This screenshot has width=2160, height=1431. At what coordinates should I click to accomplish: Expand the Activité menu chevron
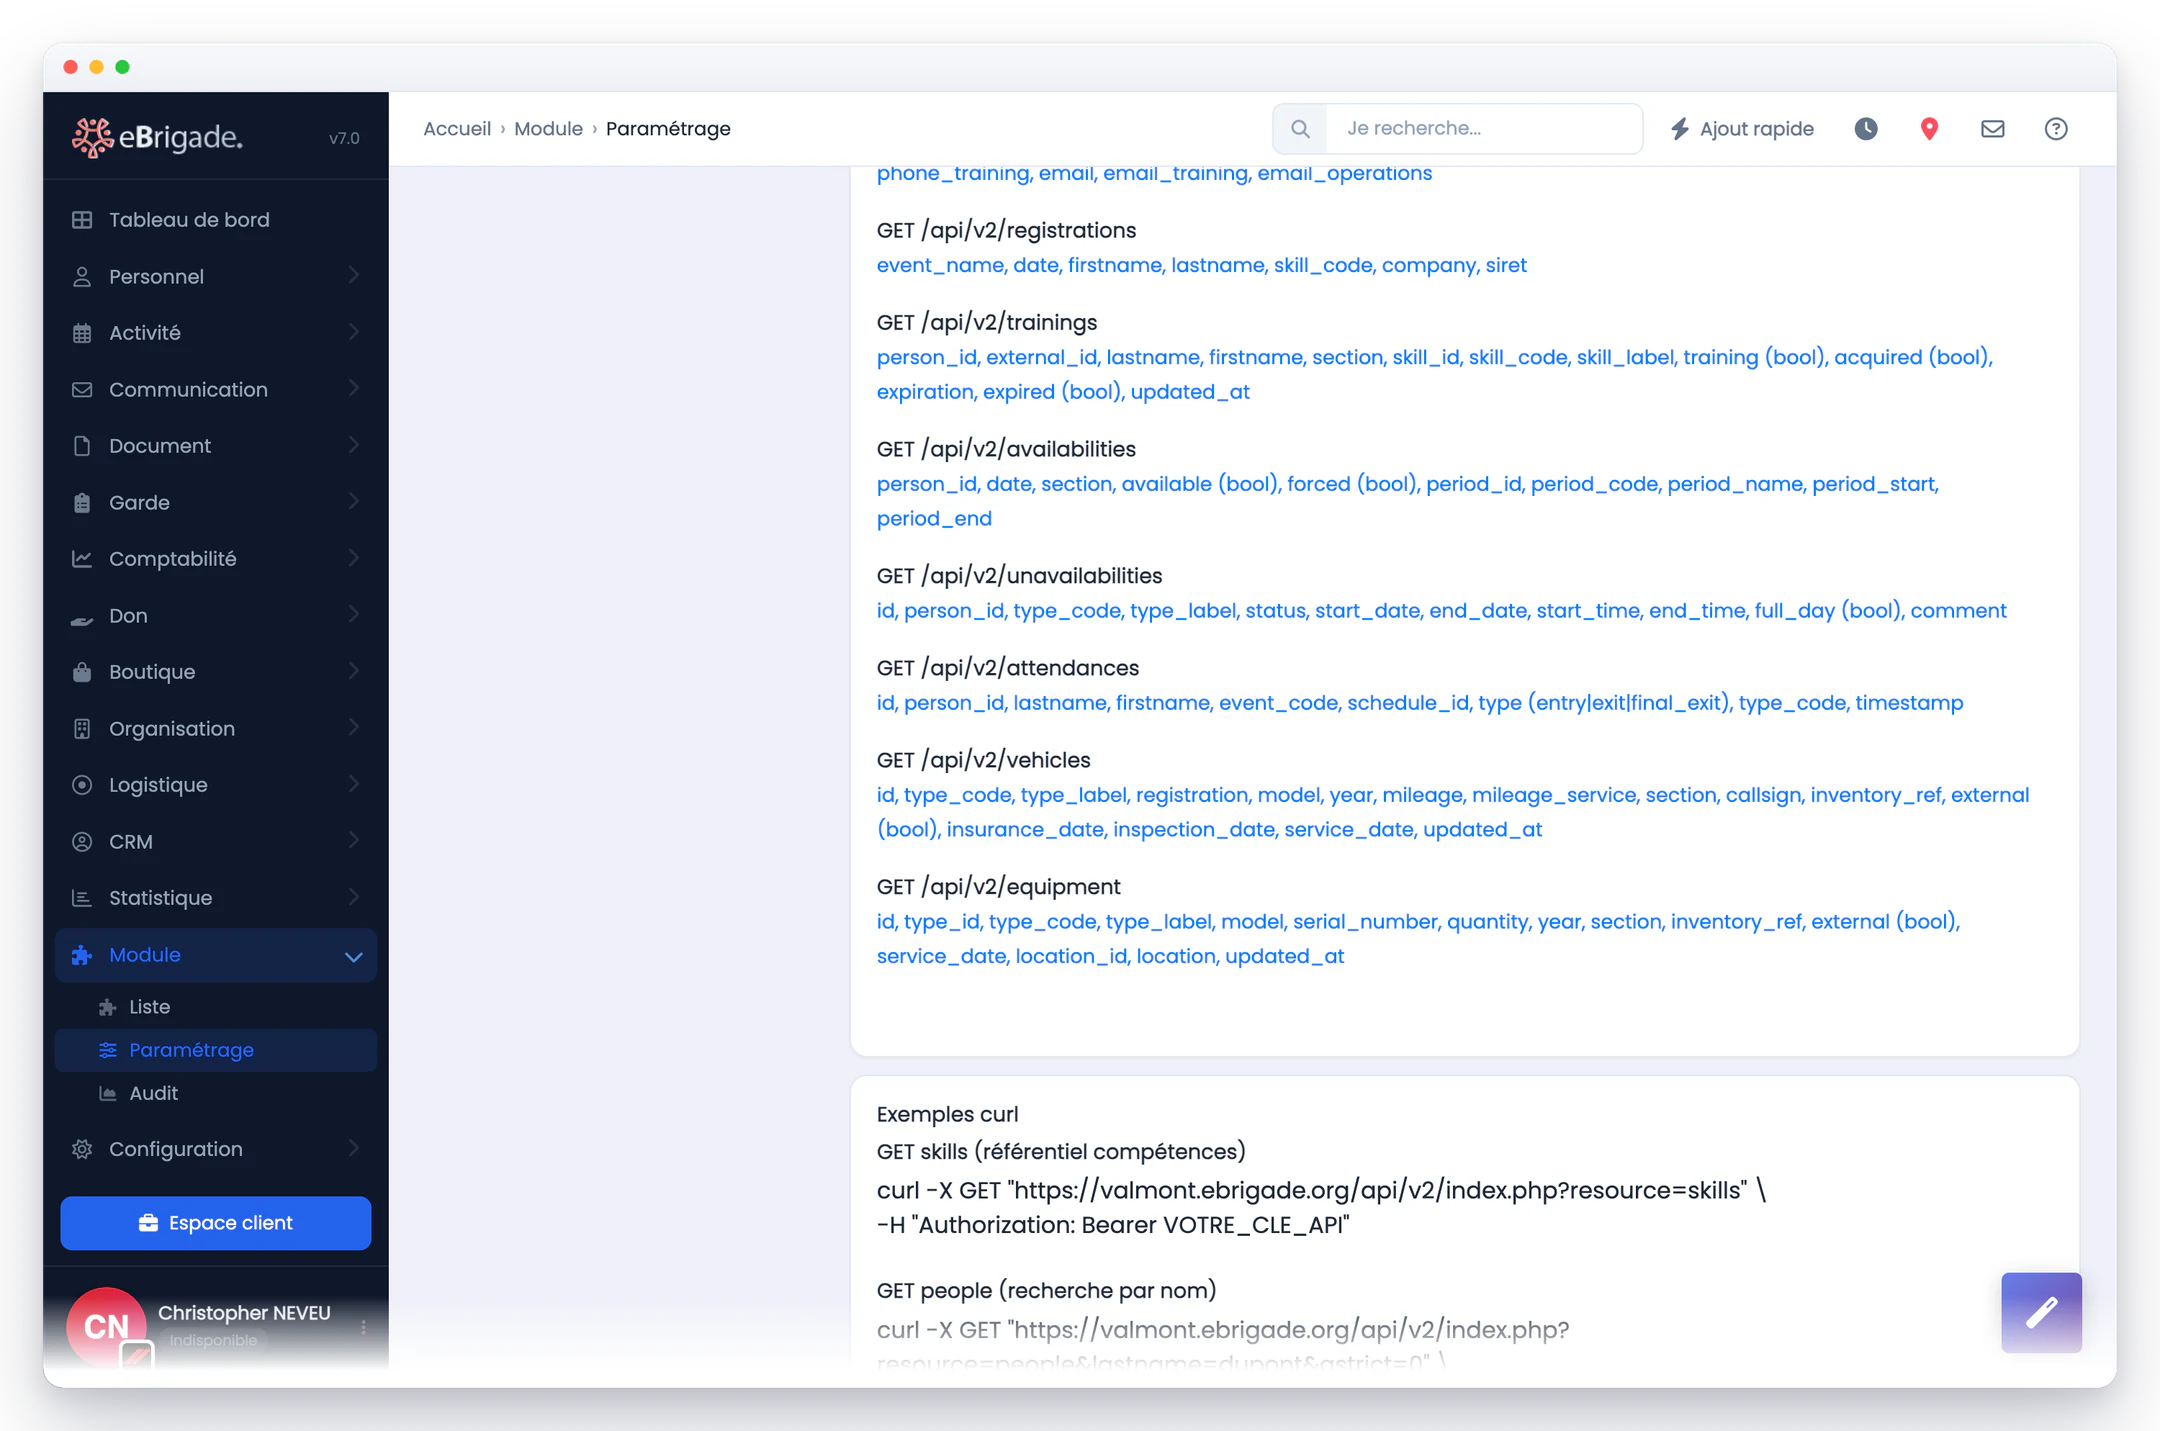tap(354, 332)
